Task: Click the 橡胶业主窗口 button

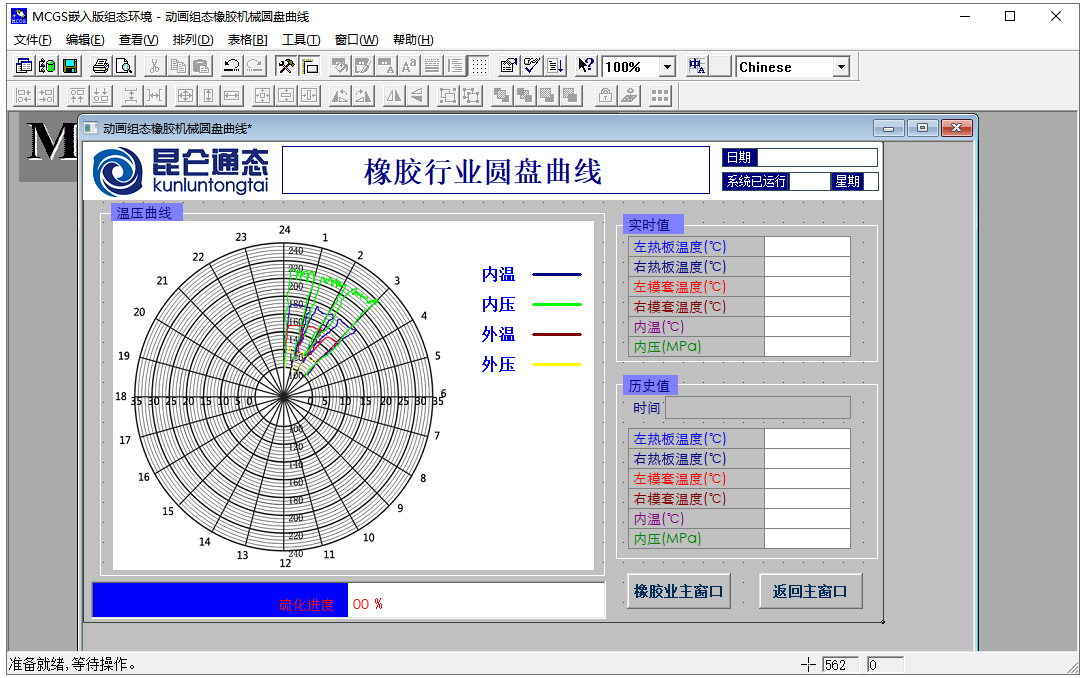Action: 678,591
